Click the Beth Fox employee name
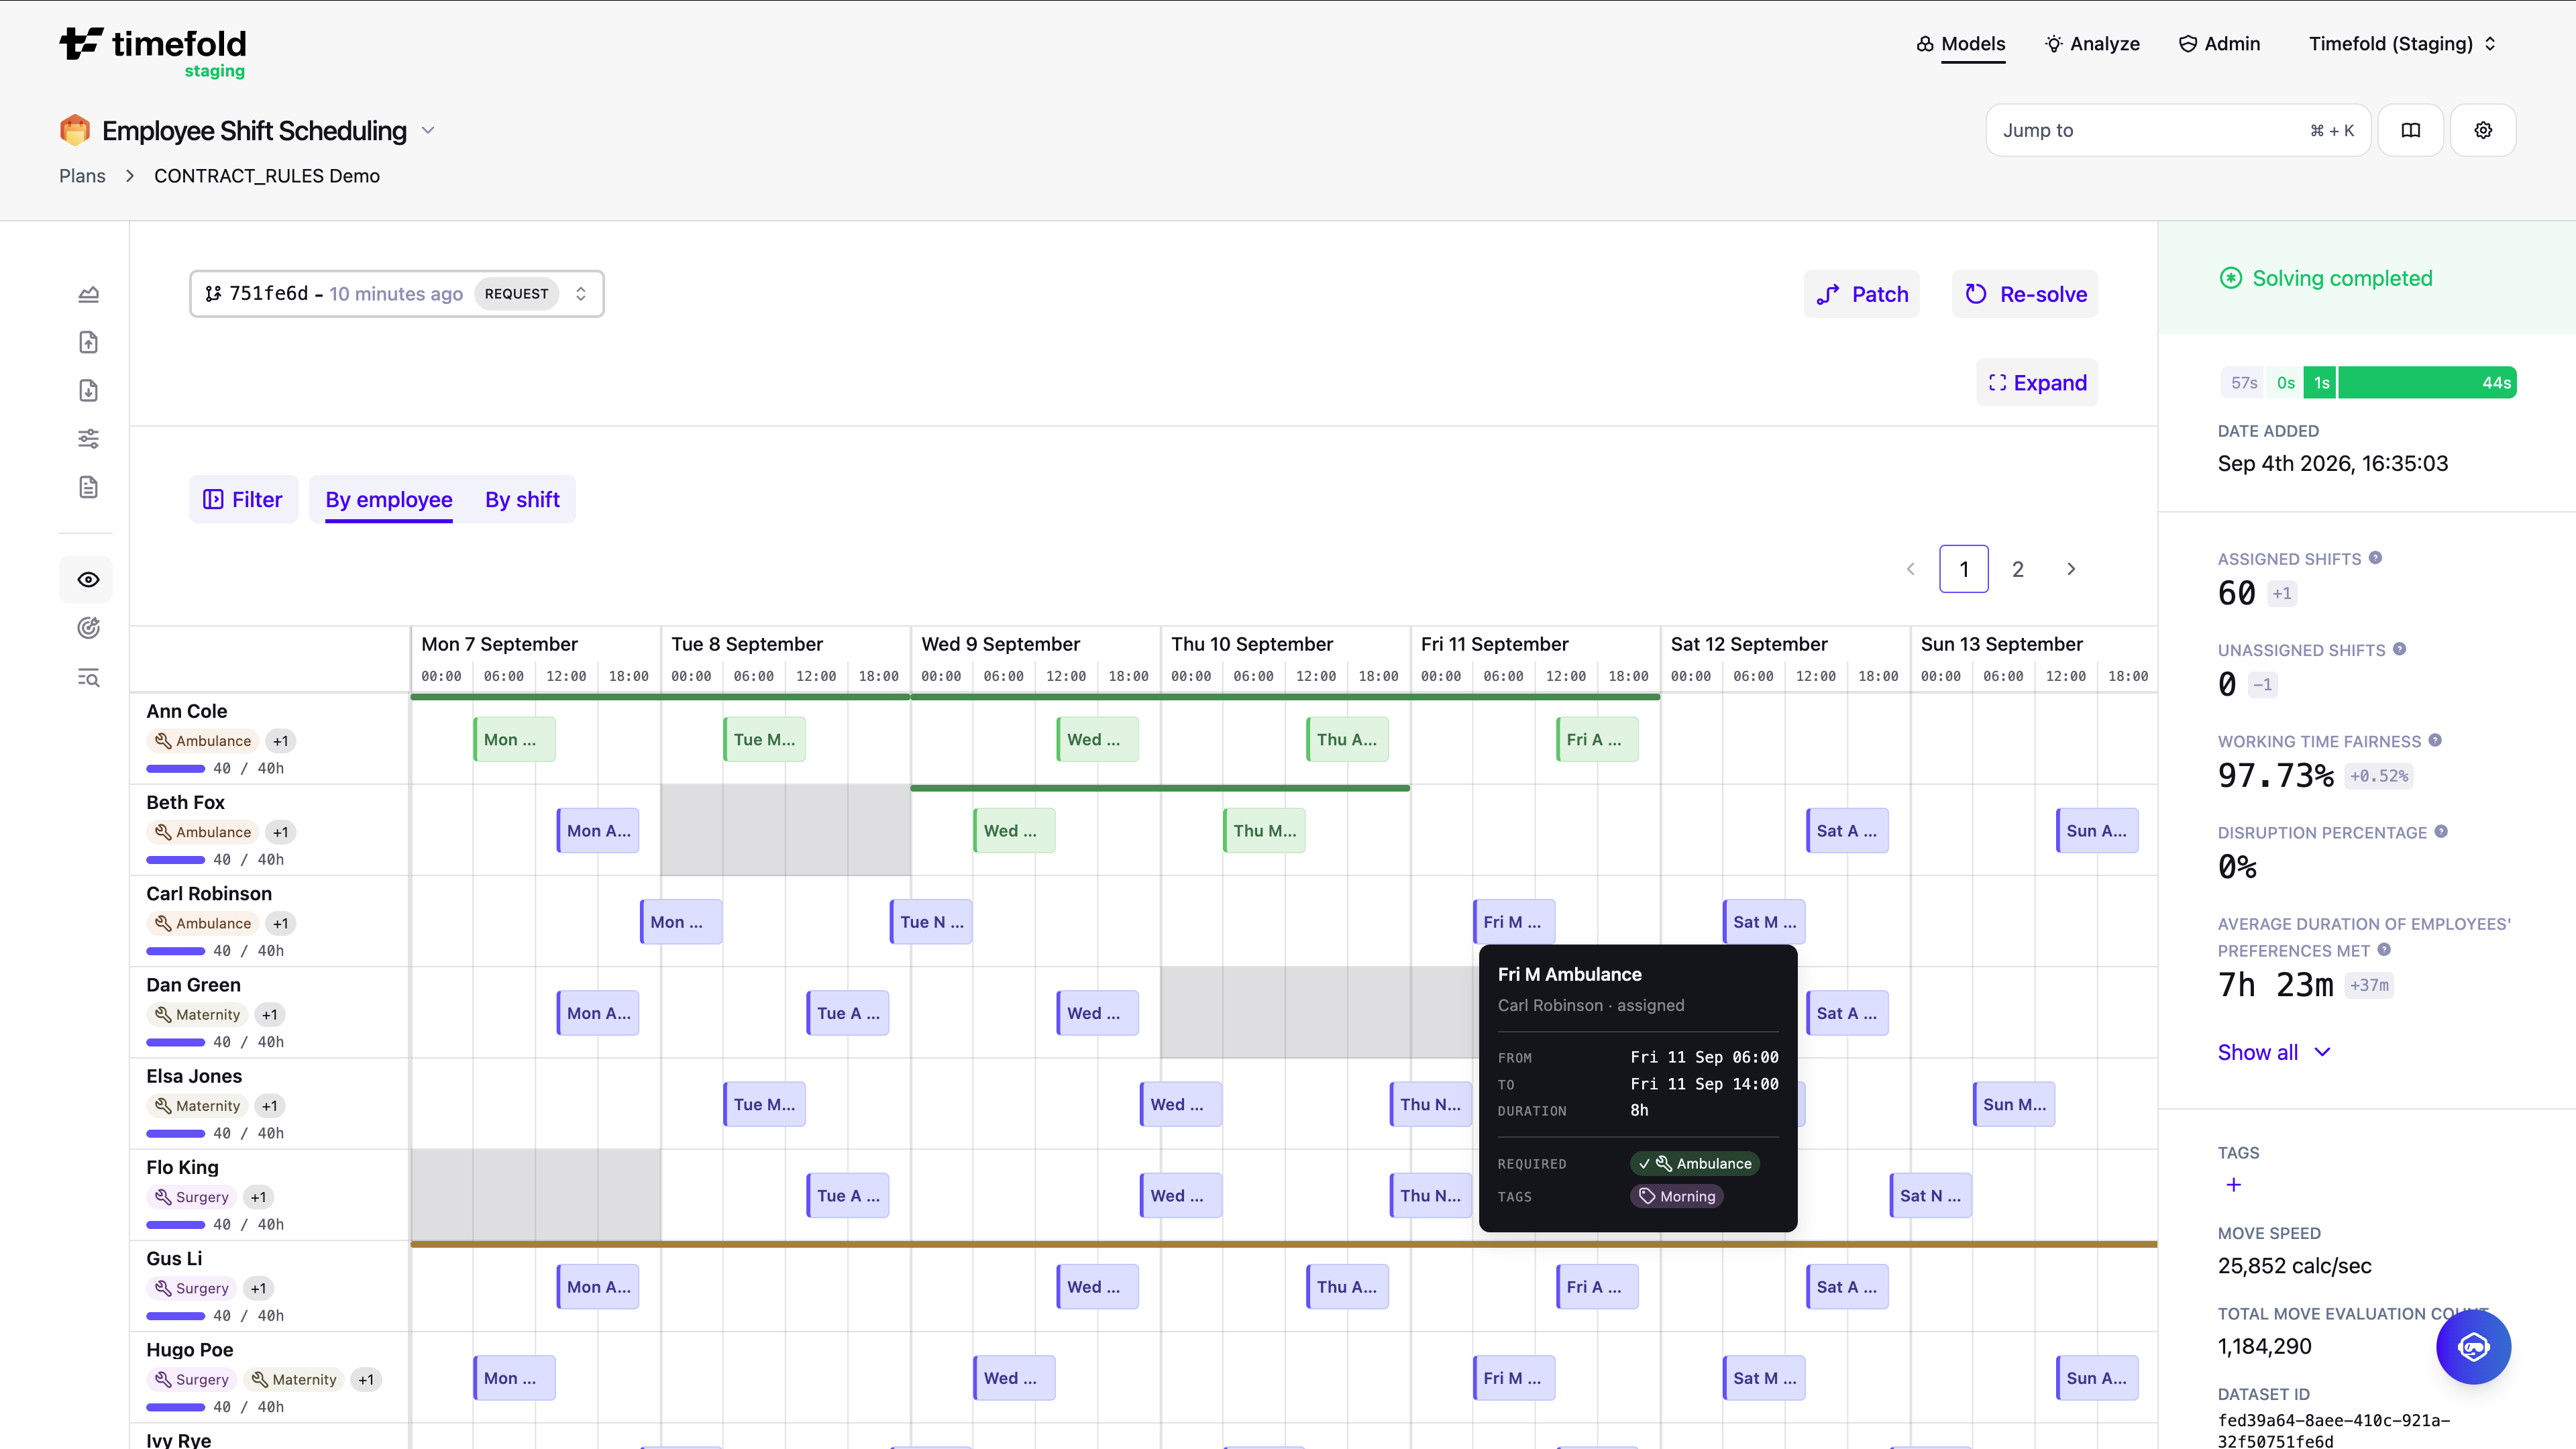 185,802
